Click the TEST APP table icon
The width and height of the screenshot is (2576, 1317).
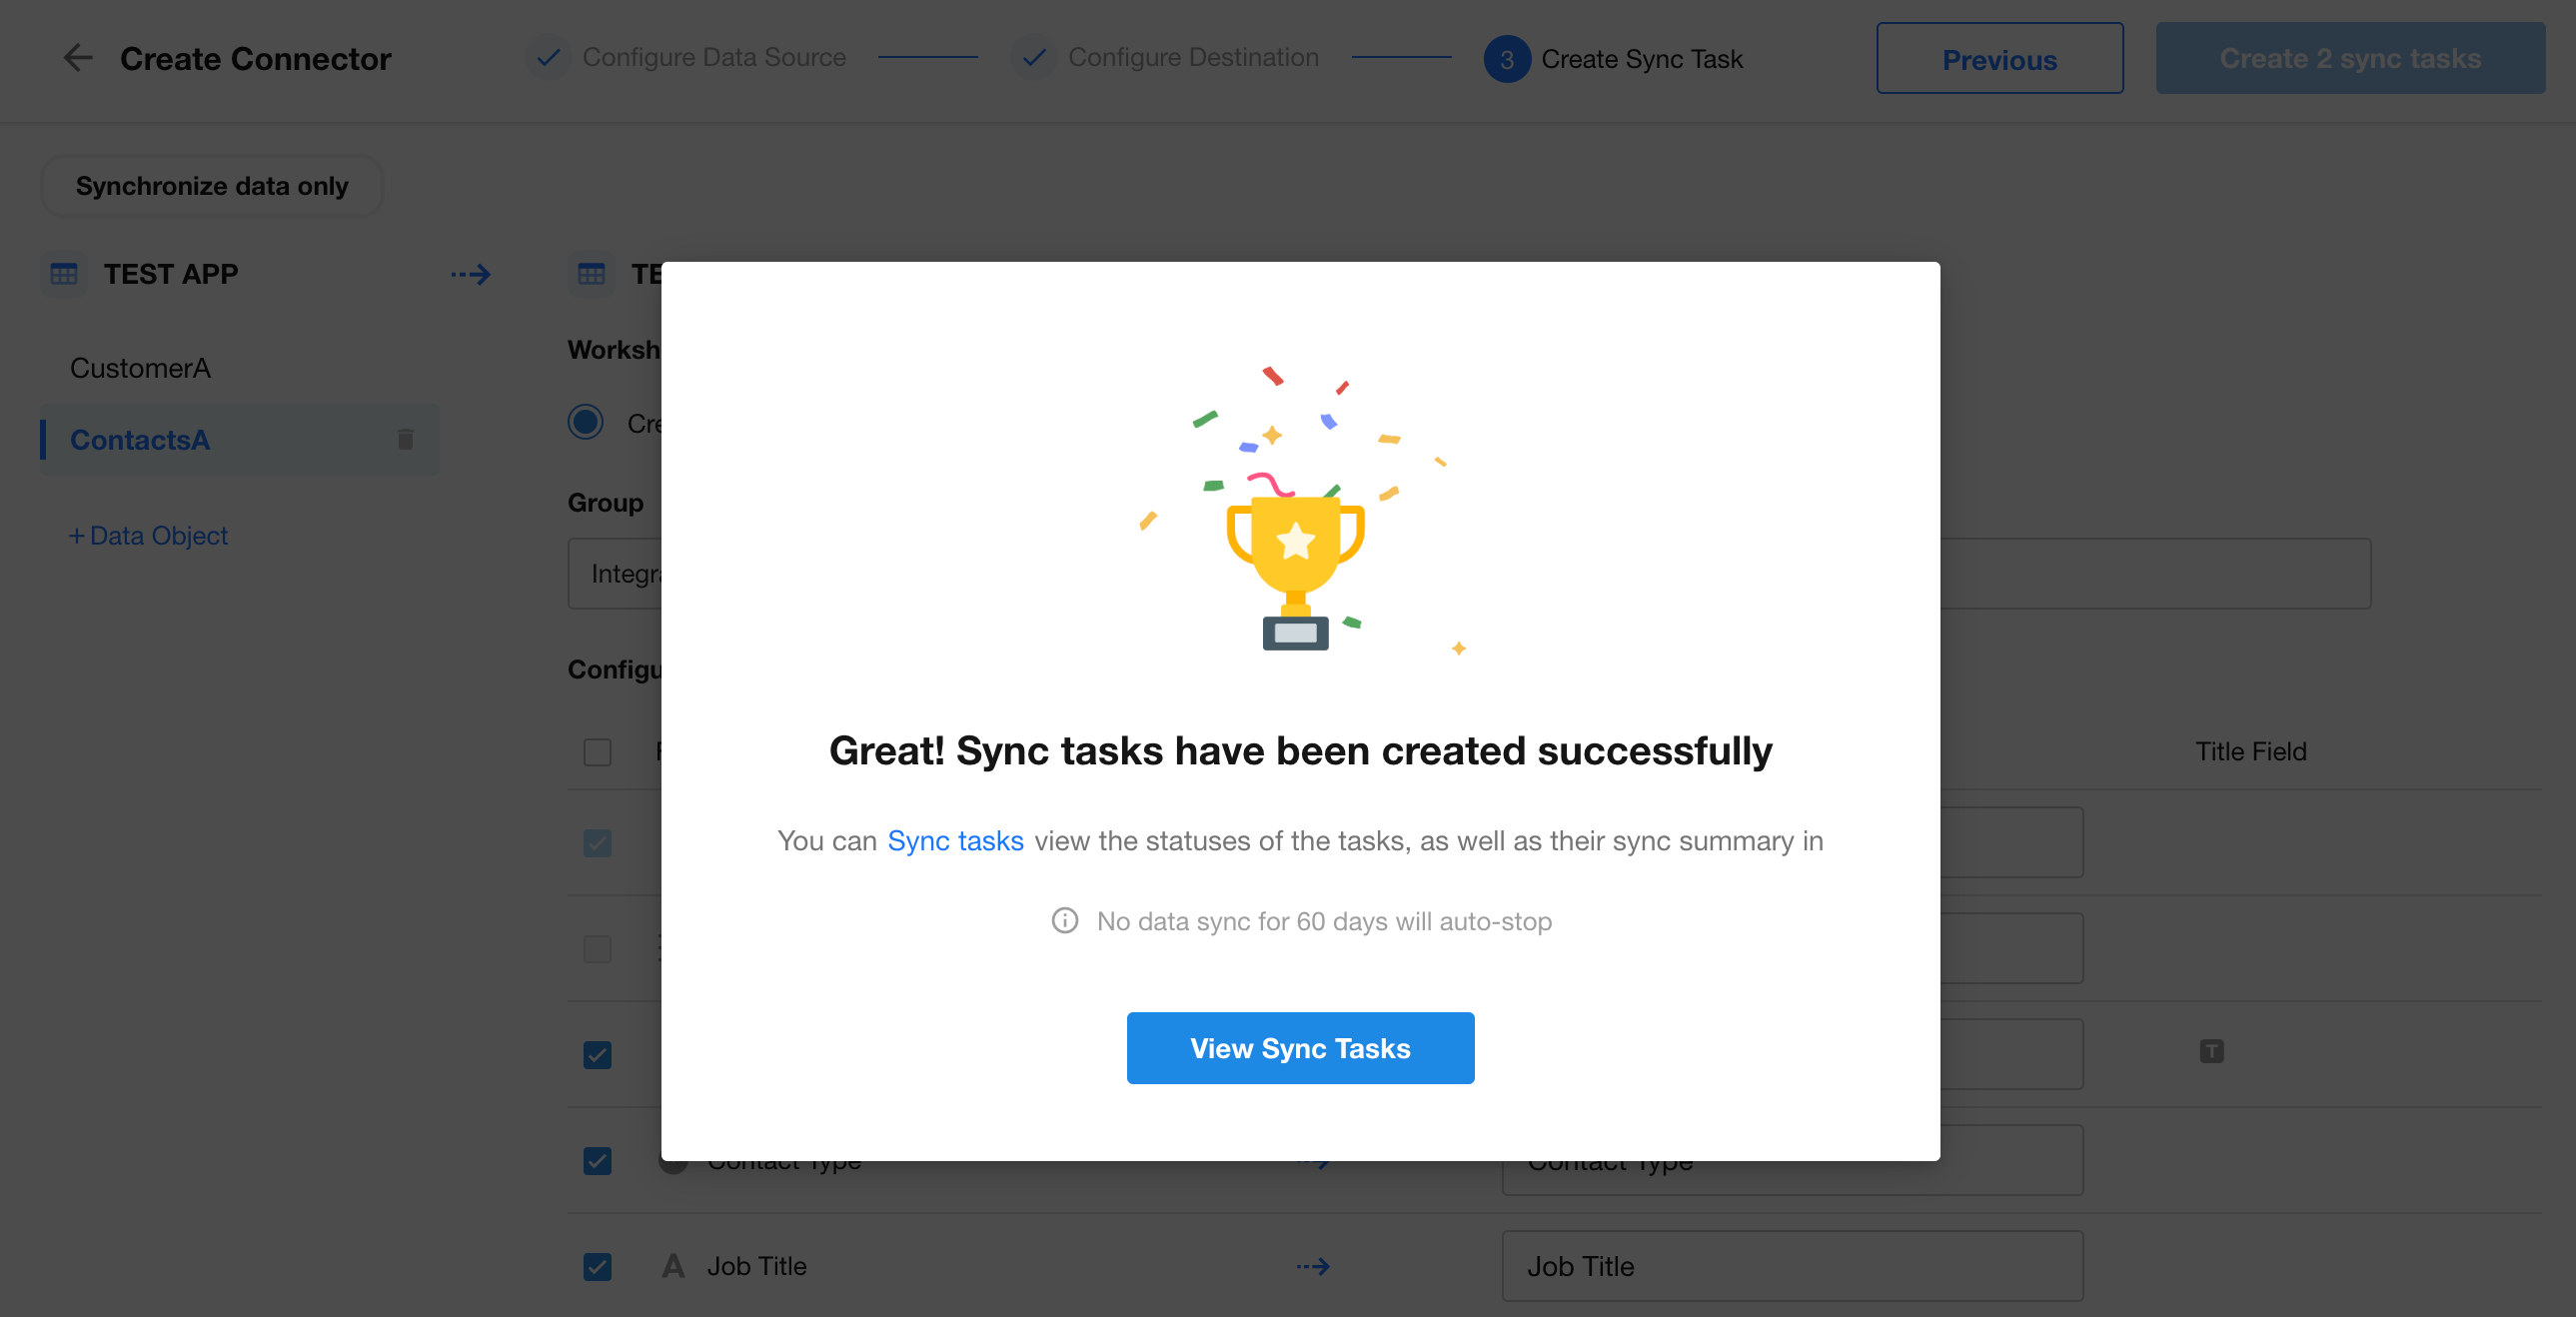point(64,274)
